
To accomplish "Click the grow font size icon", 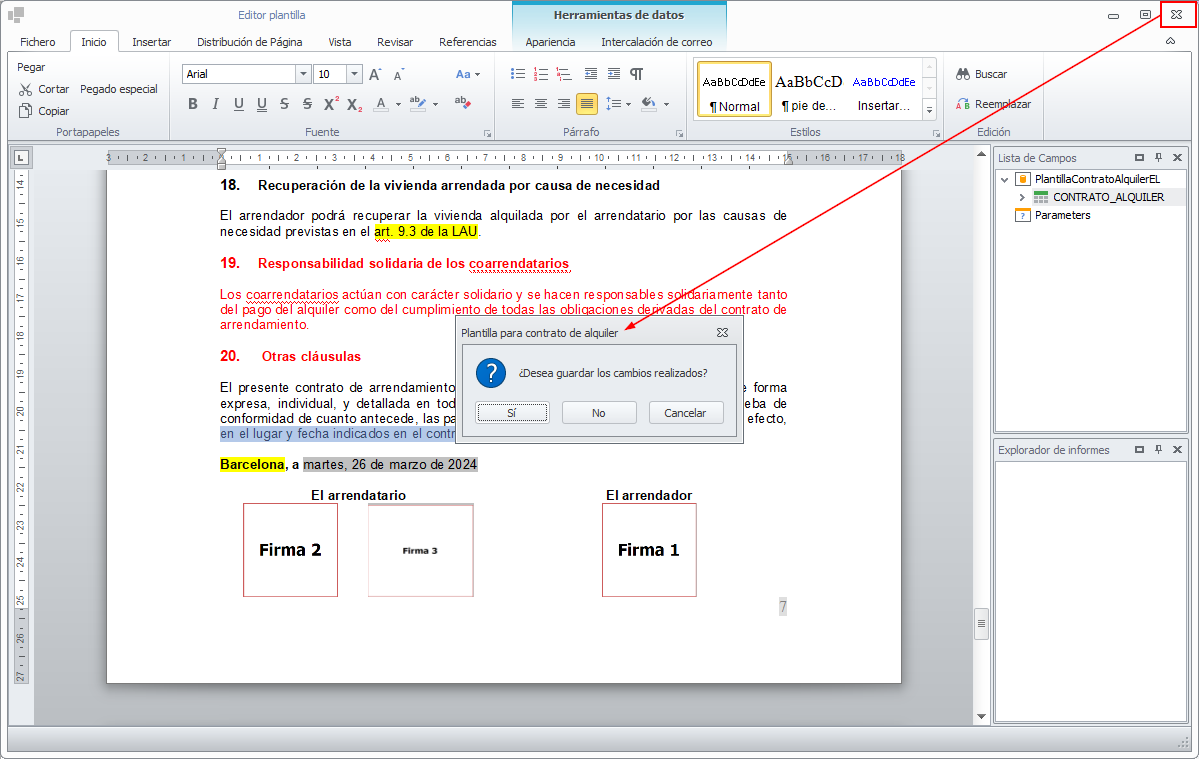I will point(375,74).
